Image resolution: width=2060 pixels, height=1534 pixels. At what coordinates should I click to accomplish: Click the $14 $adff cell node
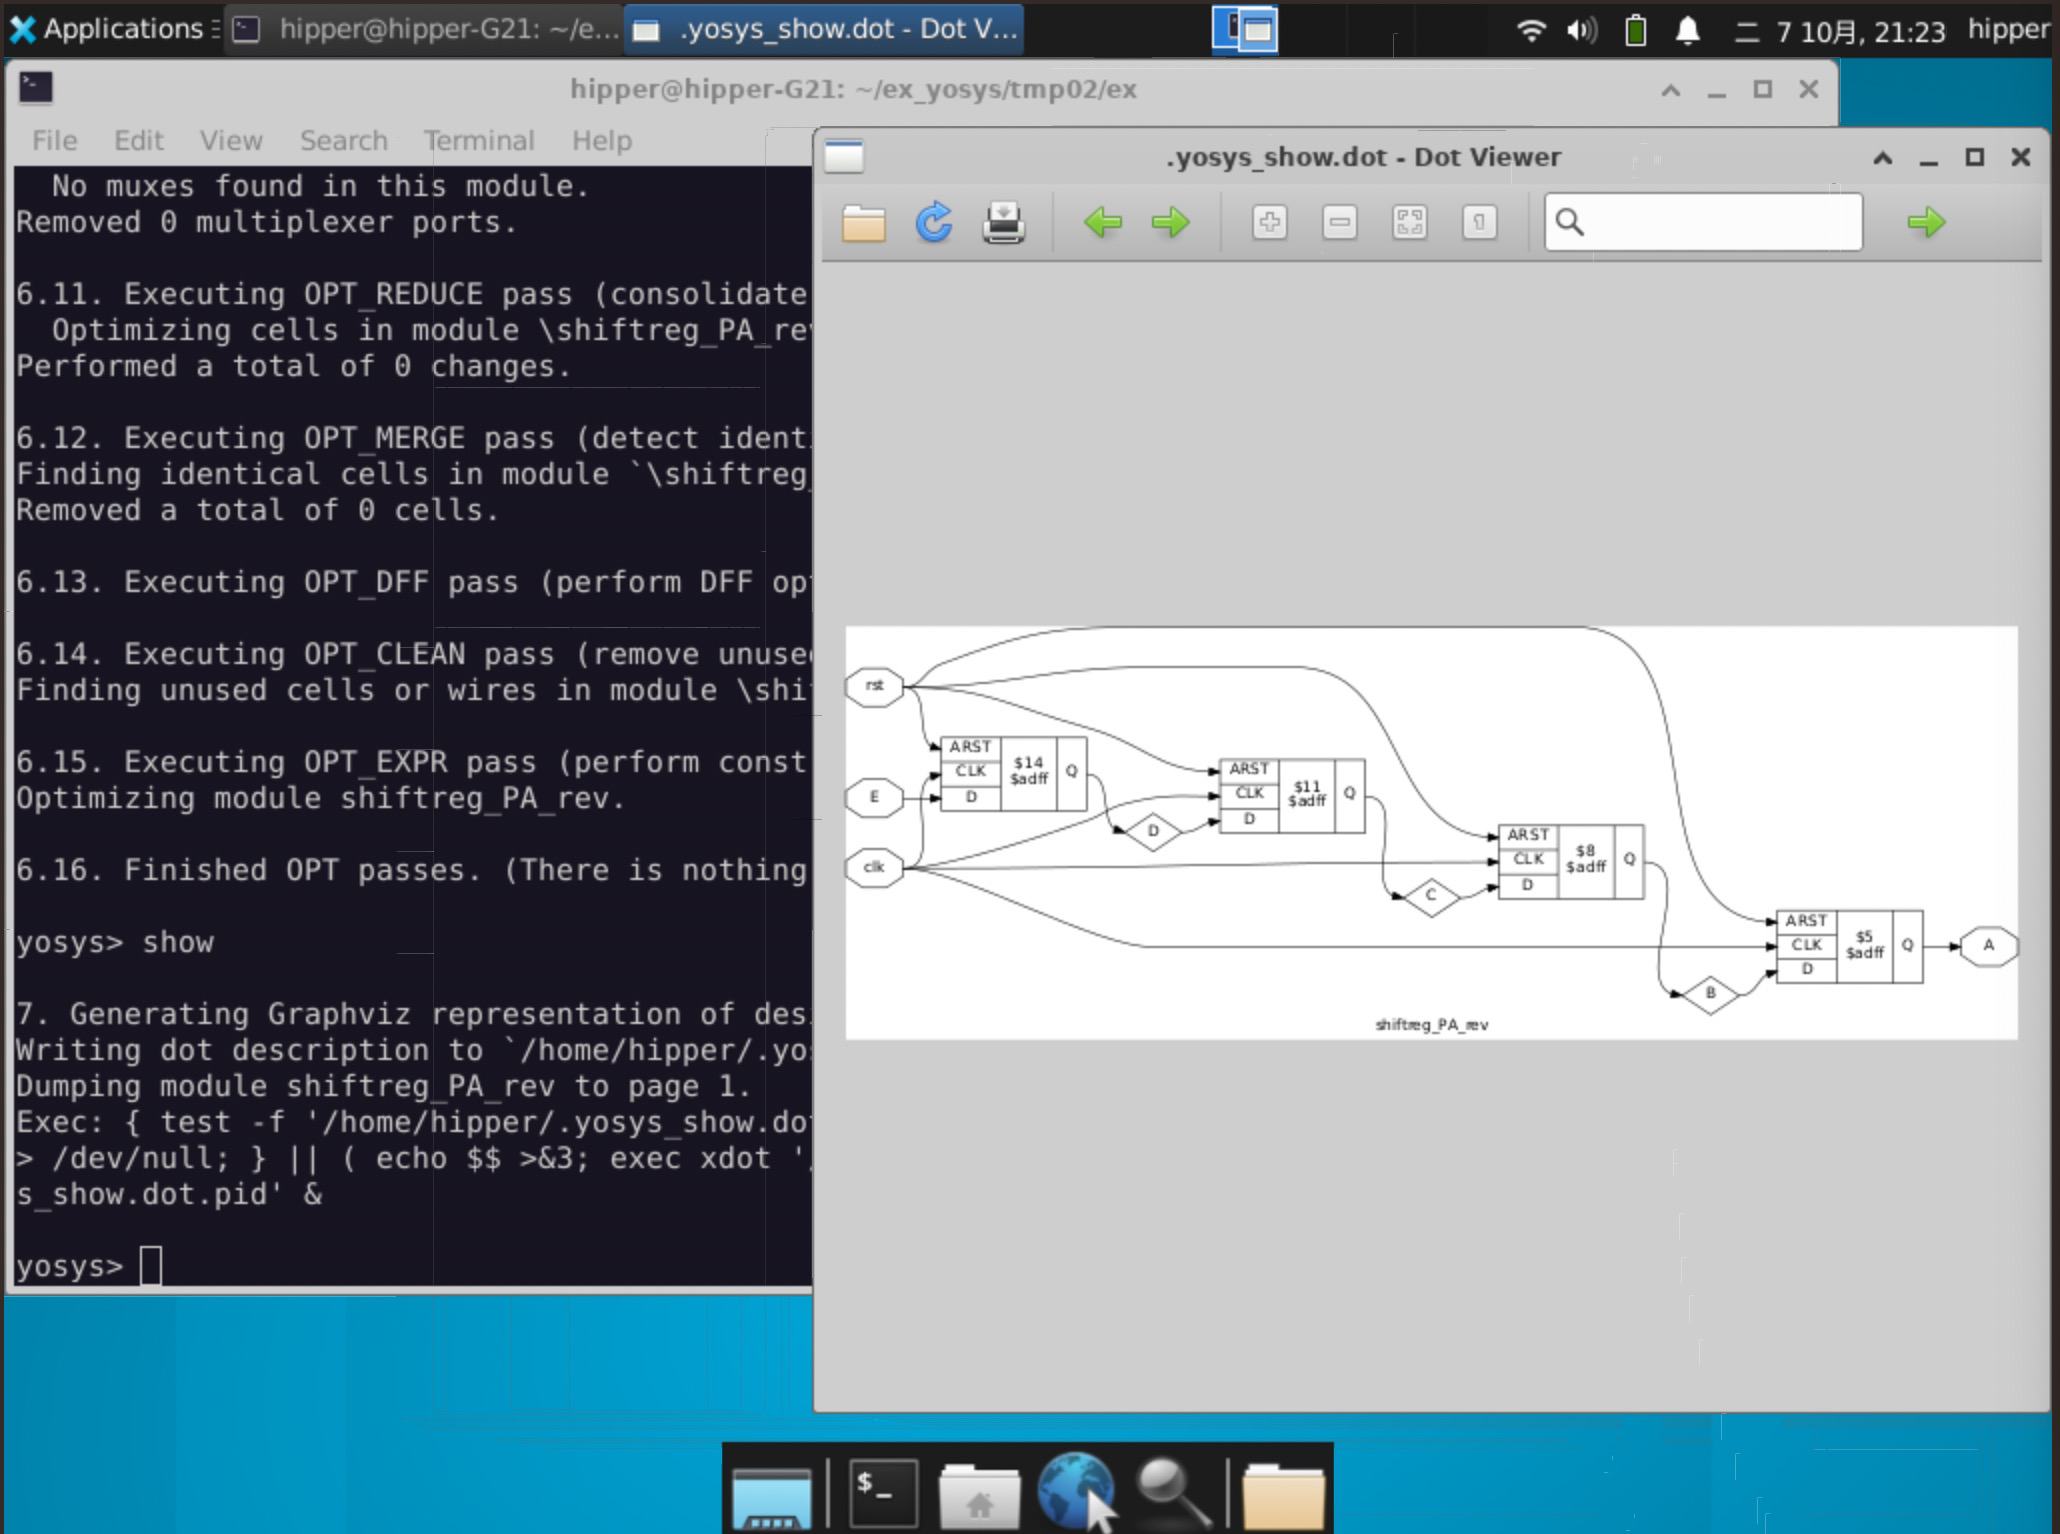tap(1028, 771)
